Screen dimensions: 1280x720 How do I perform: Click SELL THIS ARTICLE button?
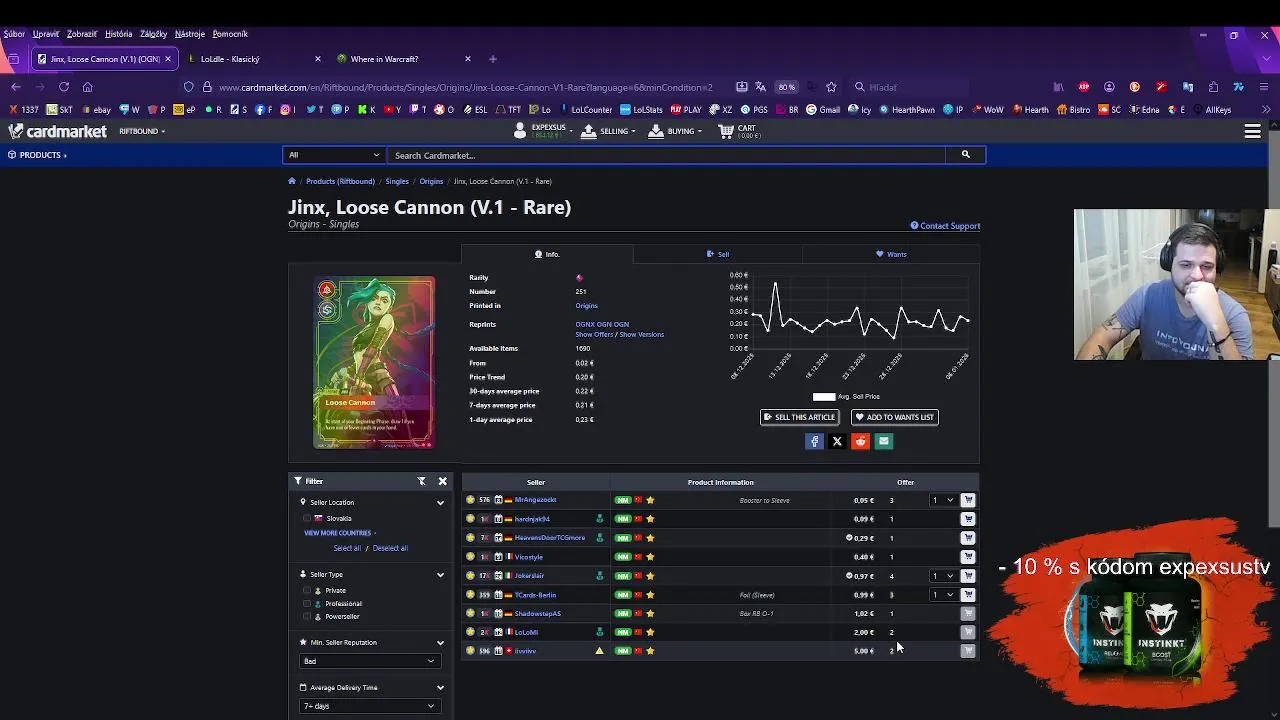tap(799, 417)
